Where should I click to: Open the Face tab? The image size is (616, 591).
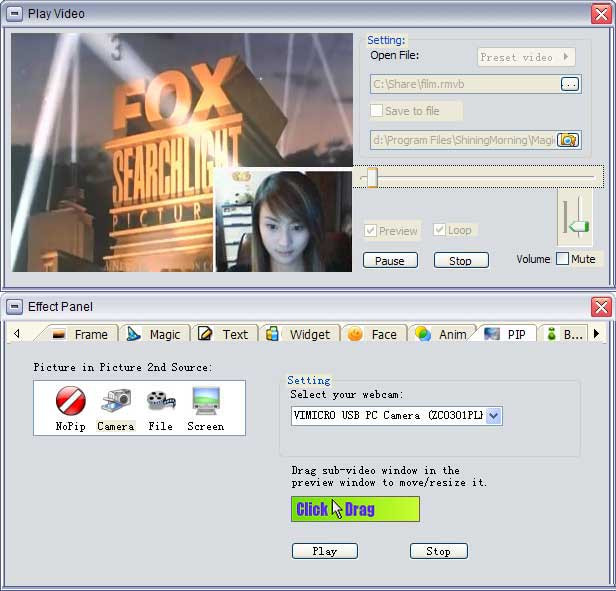point(373,334)
